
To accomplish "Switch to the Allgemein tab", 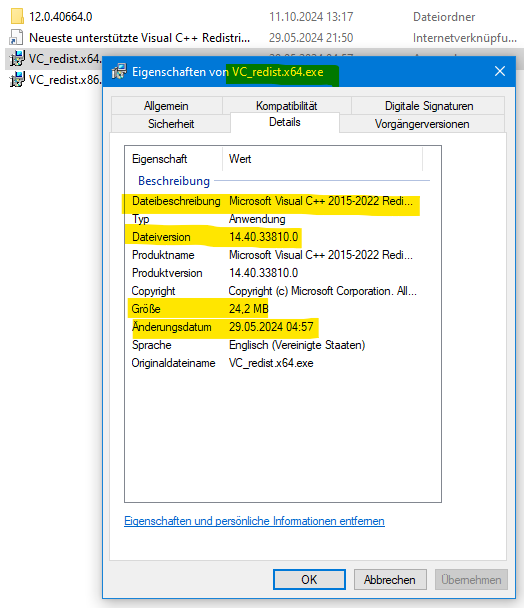I will point(166,106).
